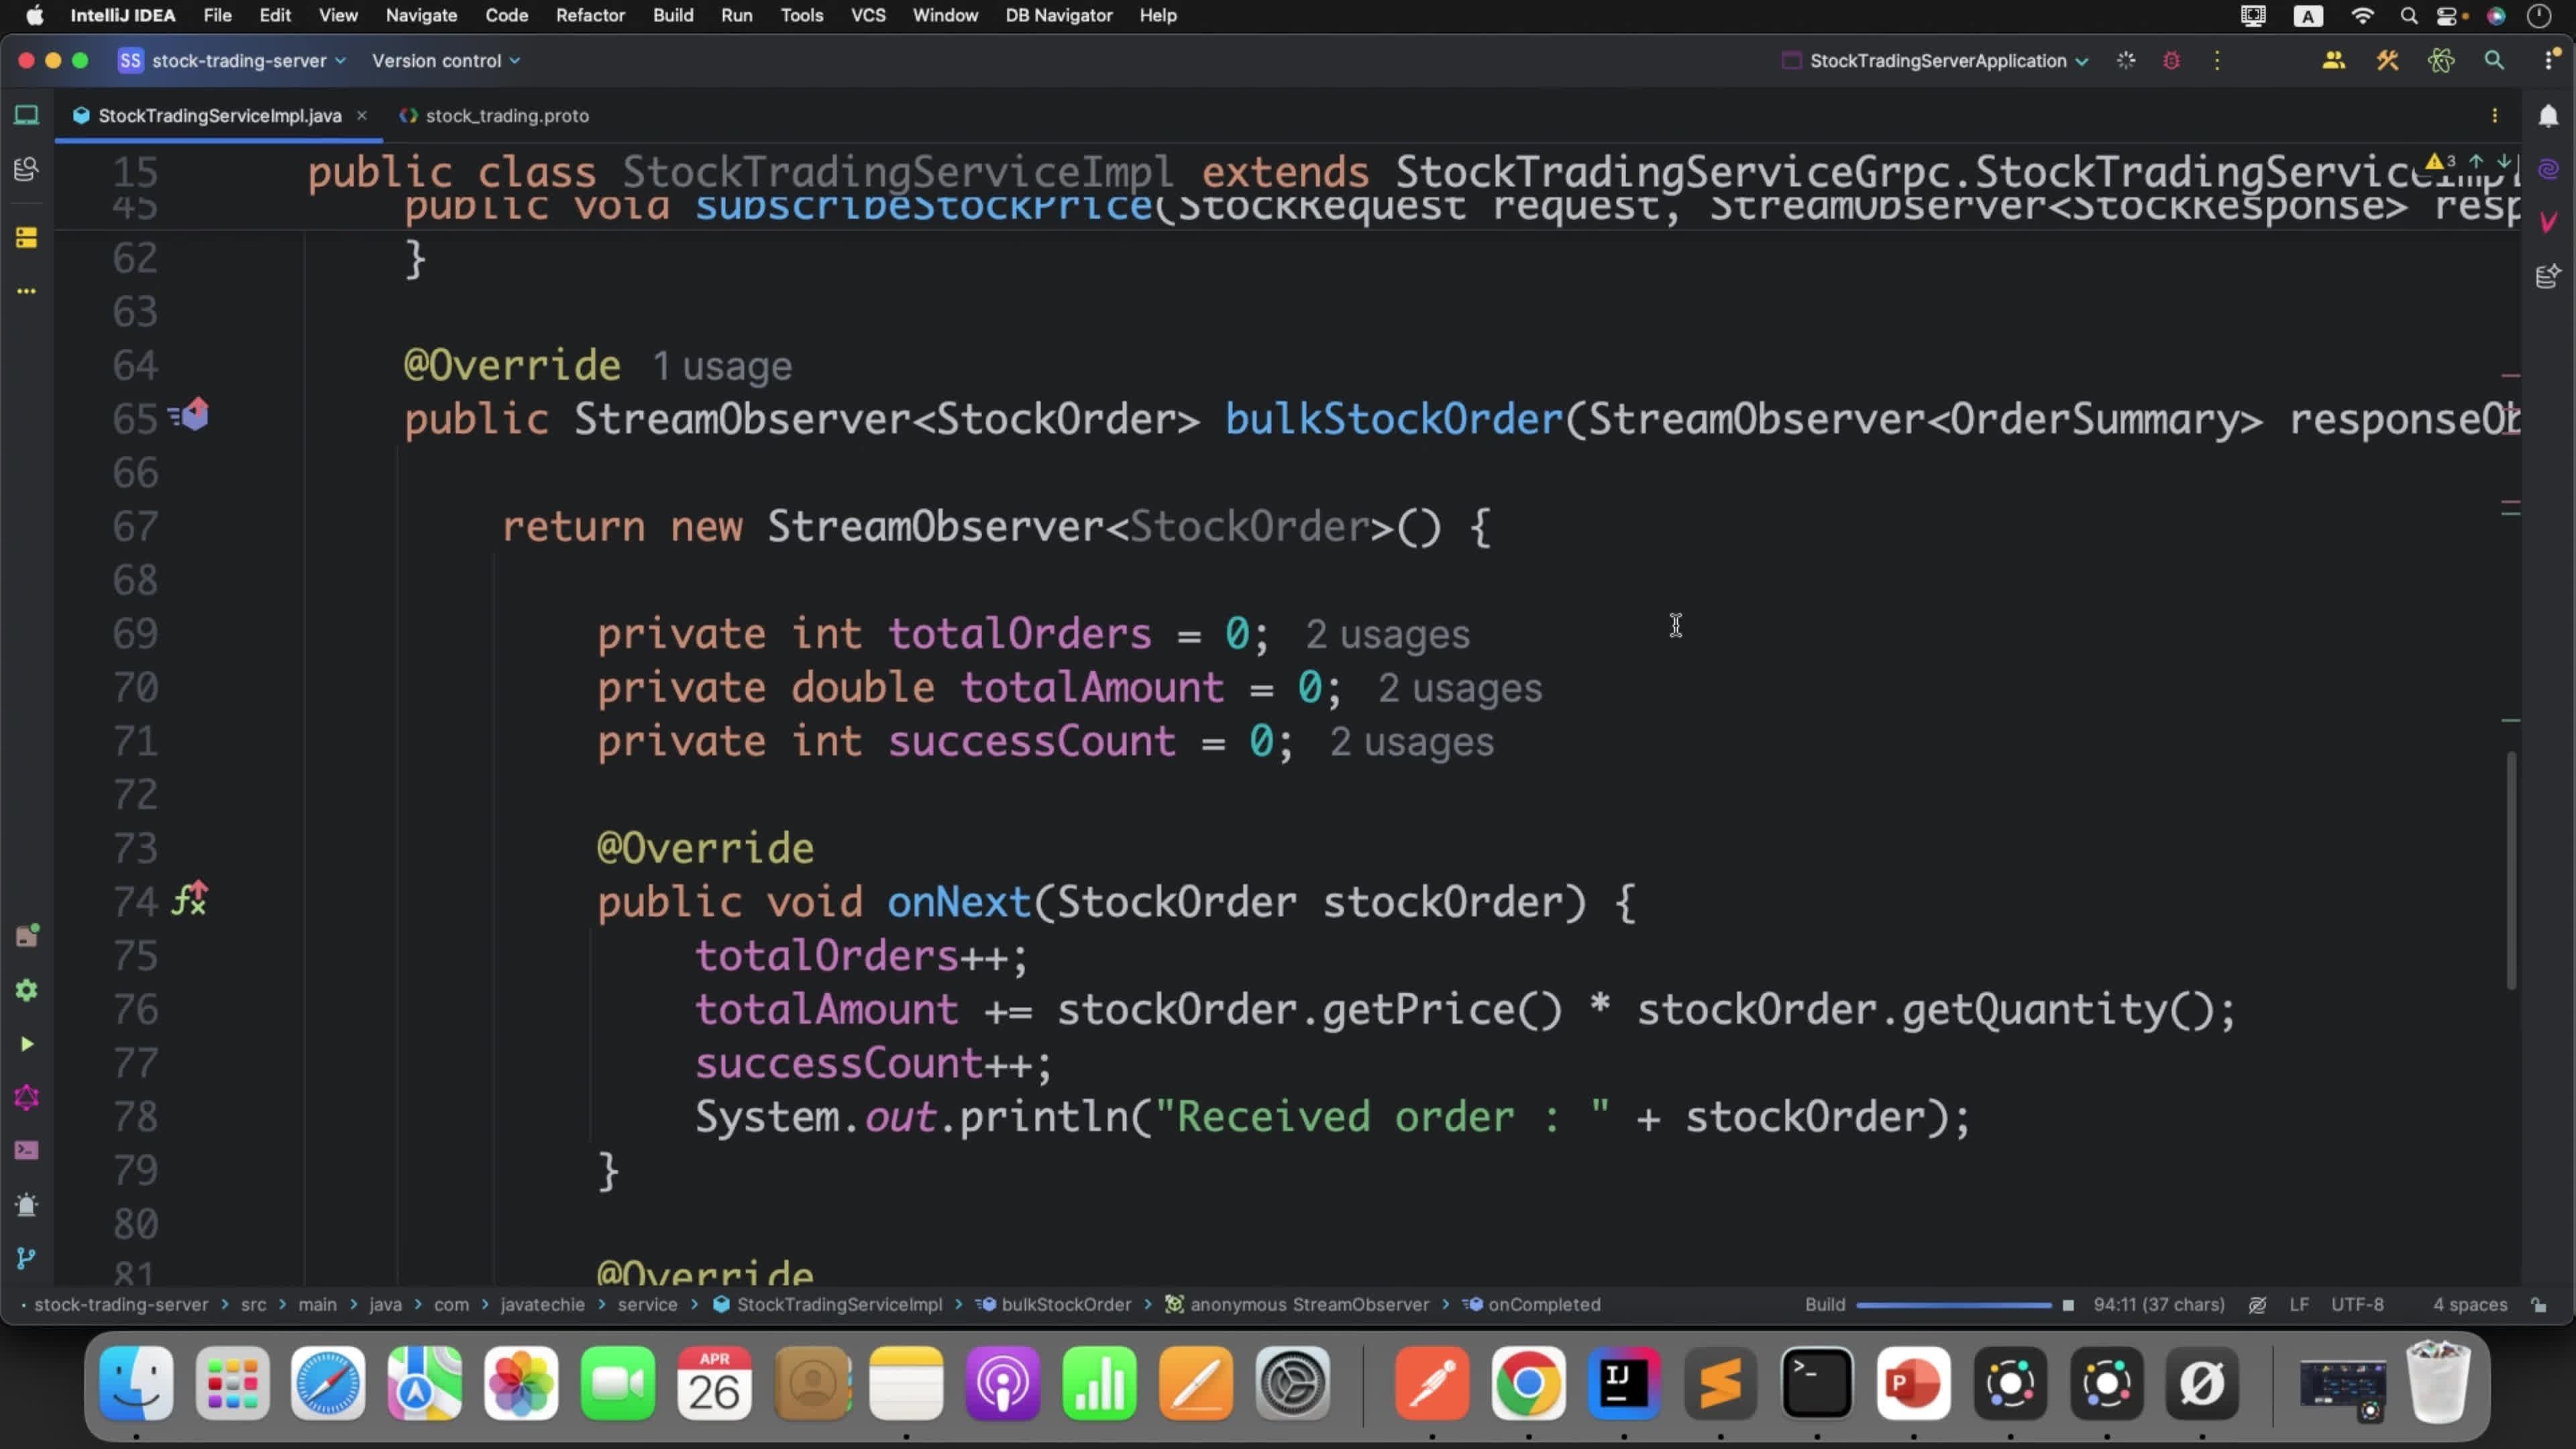The height and width of the screenshot is (1449, 2576).
Task: Click the editor vertical scrollbar thumb
Action: click(2510, 870)
